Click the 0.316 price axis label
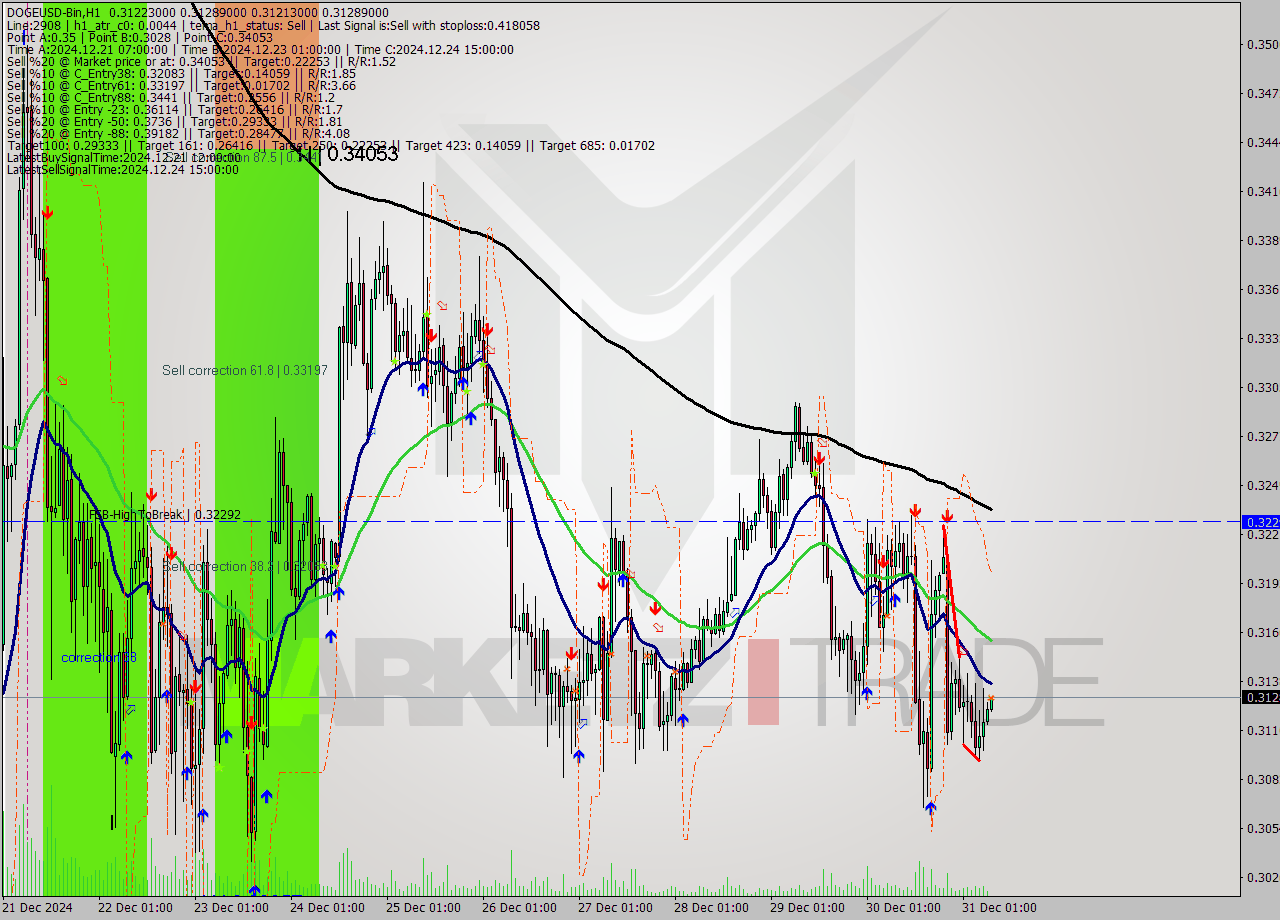Viewport: 1280px width, 920px height. (1262, 632)
